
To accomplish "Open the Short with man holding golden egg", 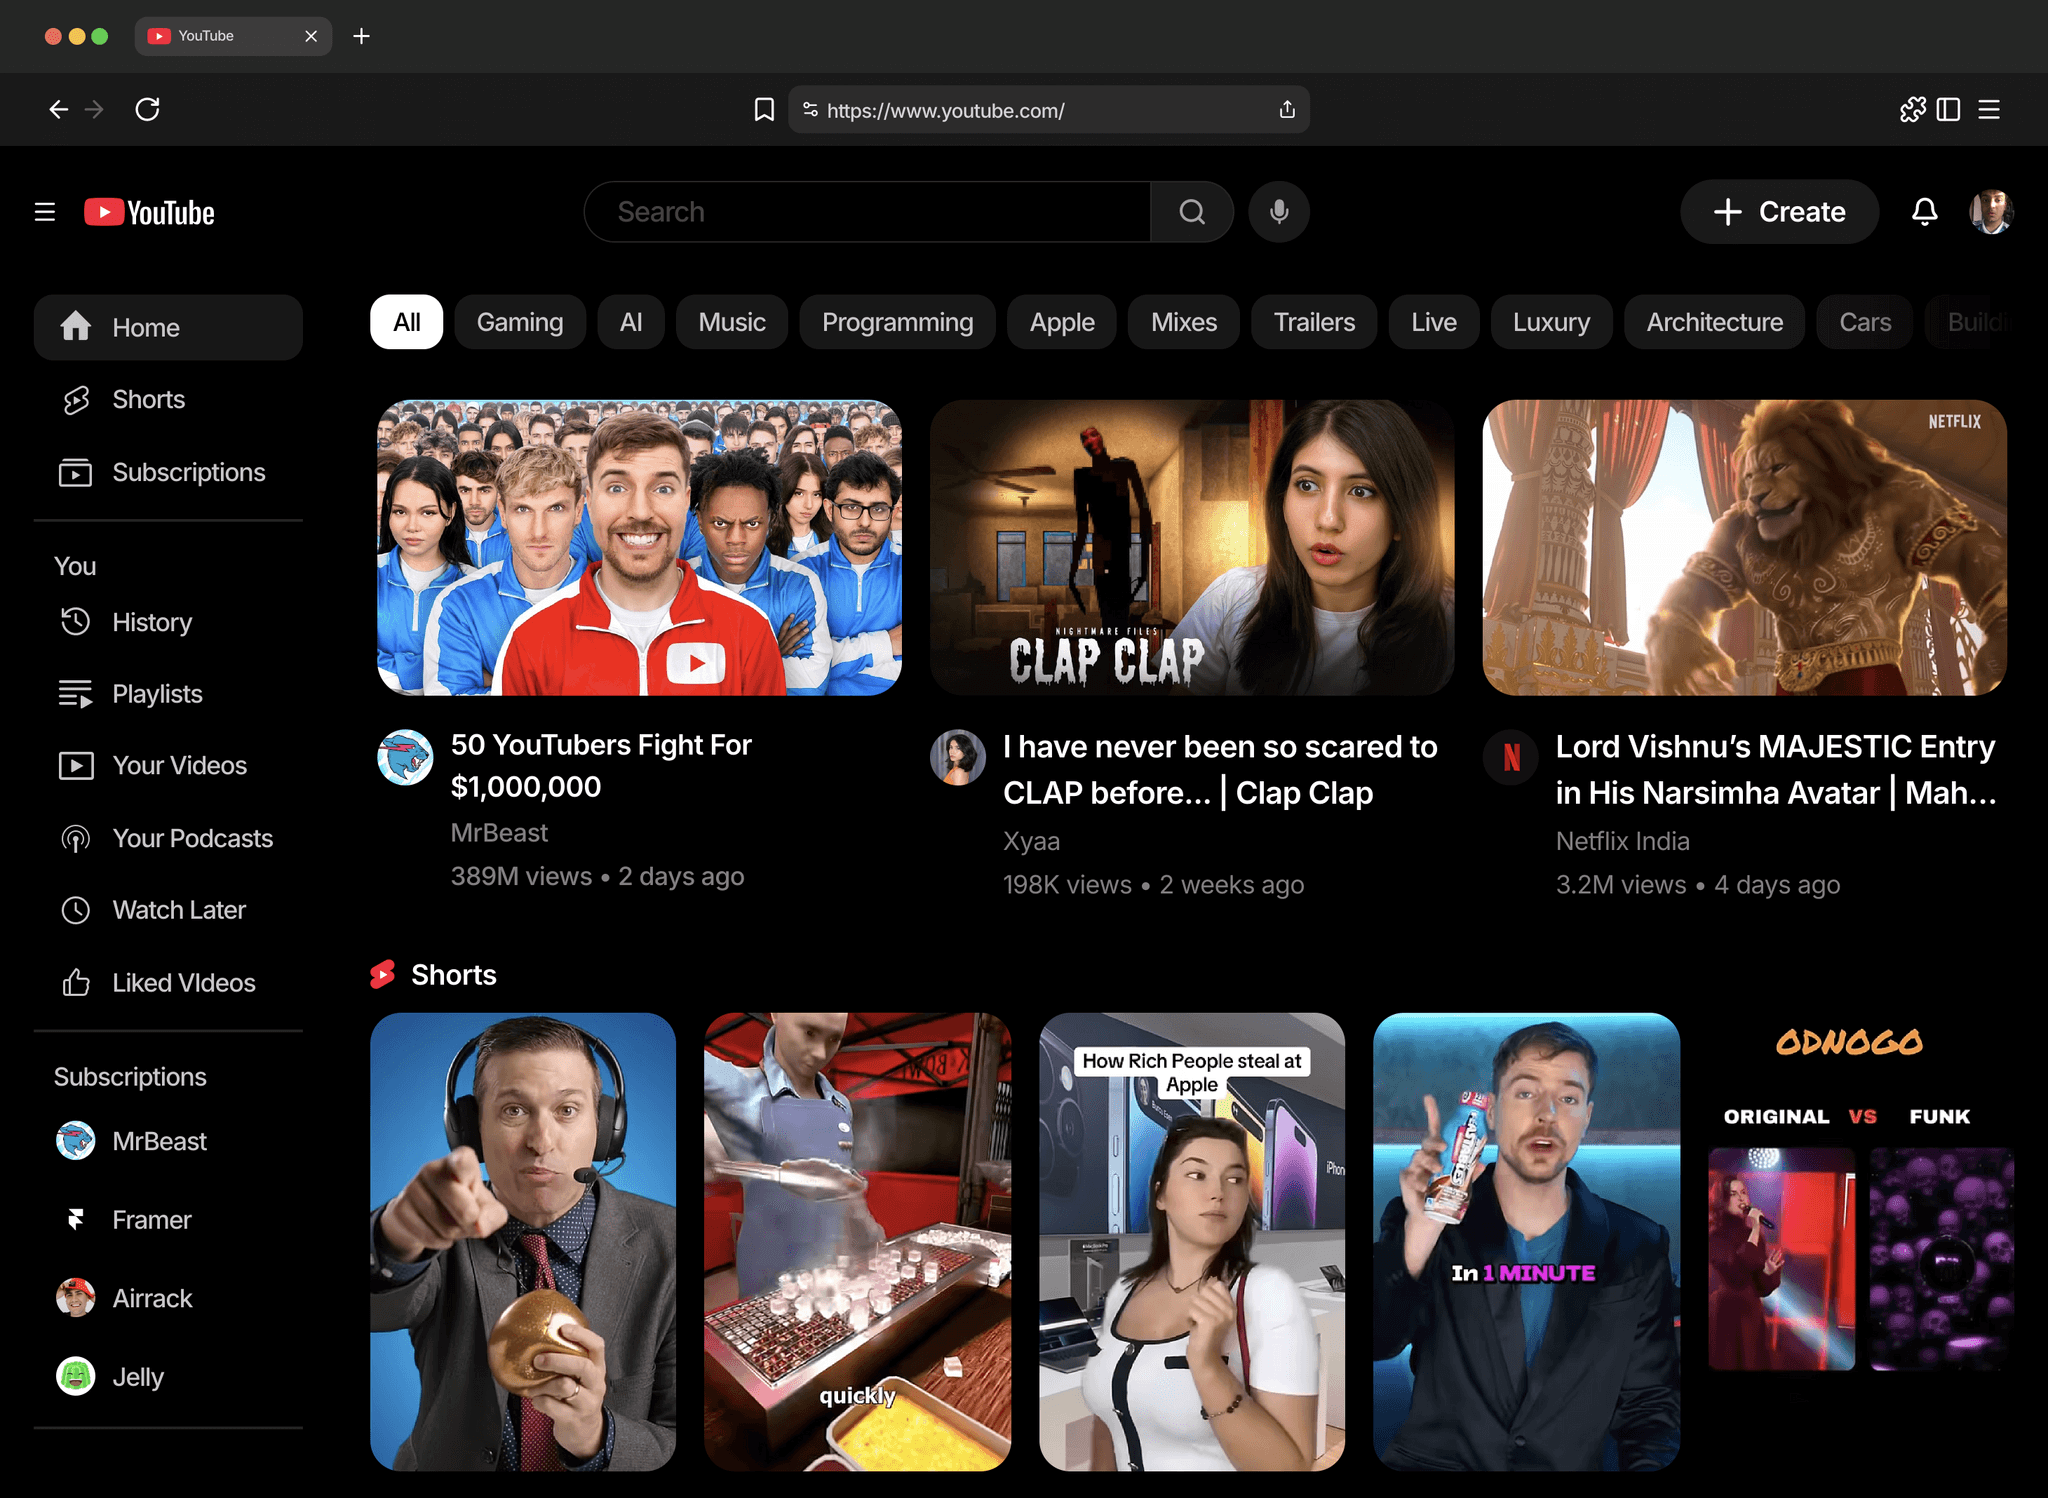I will click(x=523, y=1242).
